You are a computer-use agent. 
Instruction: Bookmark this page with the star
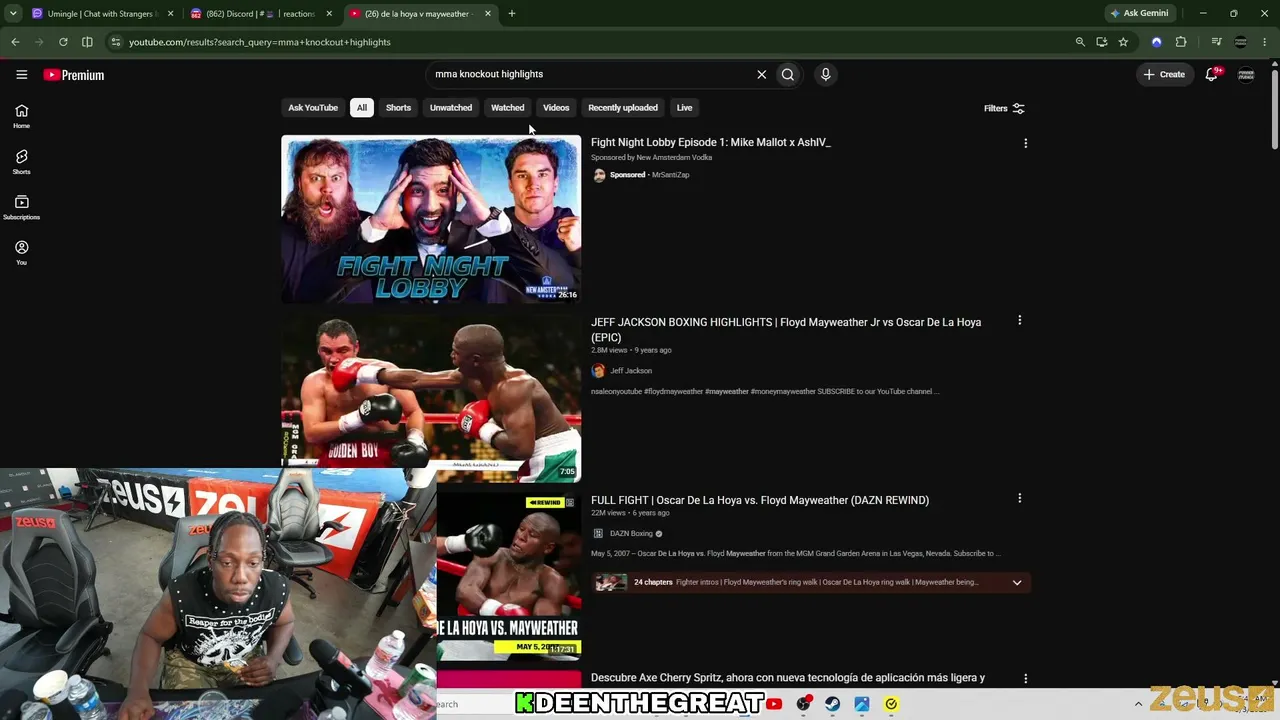click(1123, 42)
